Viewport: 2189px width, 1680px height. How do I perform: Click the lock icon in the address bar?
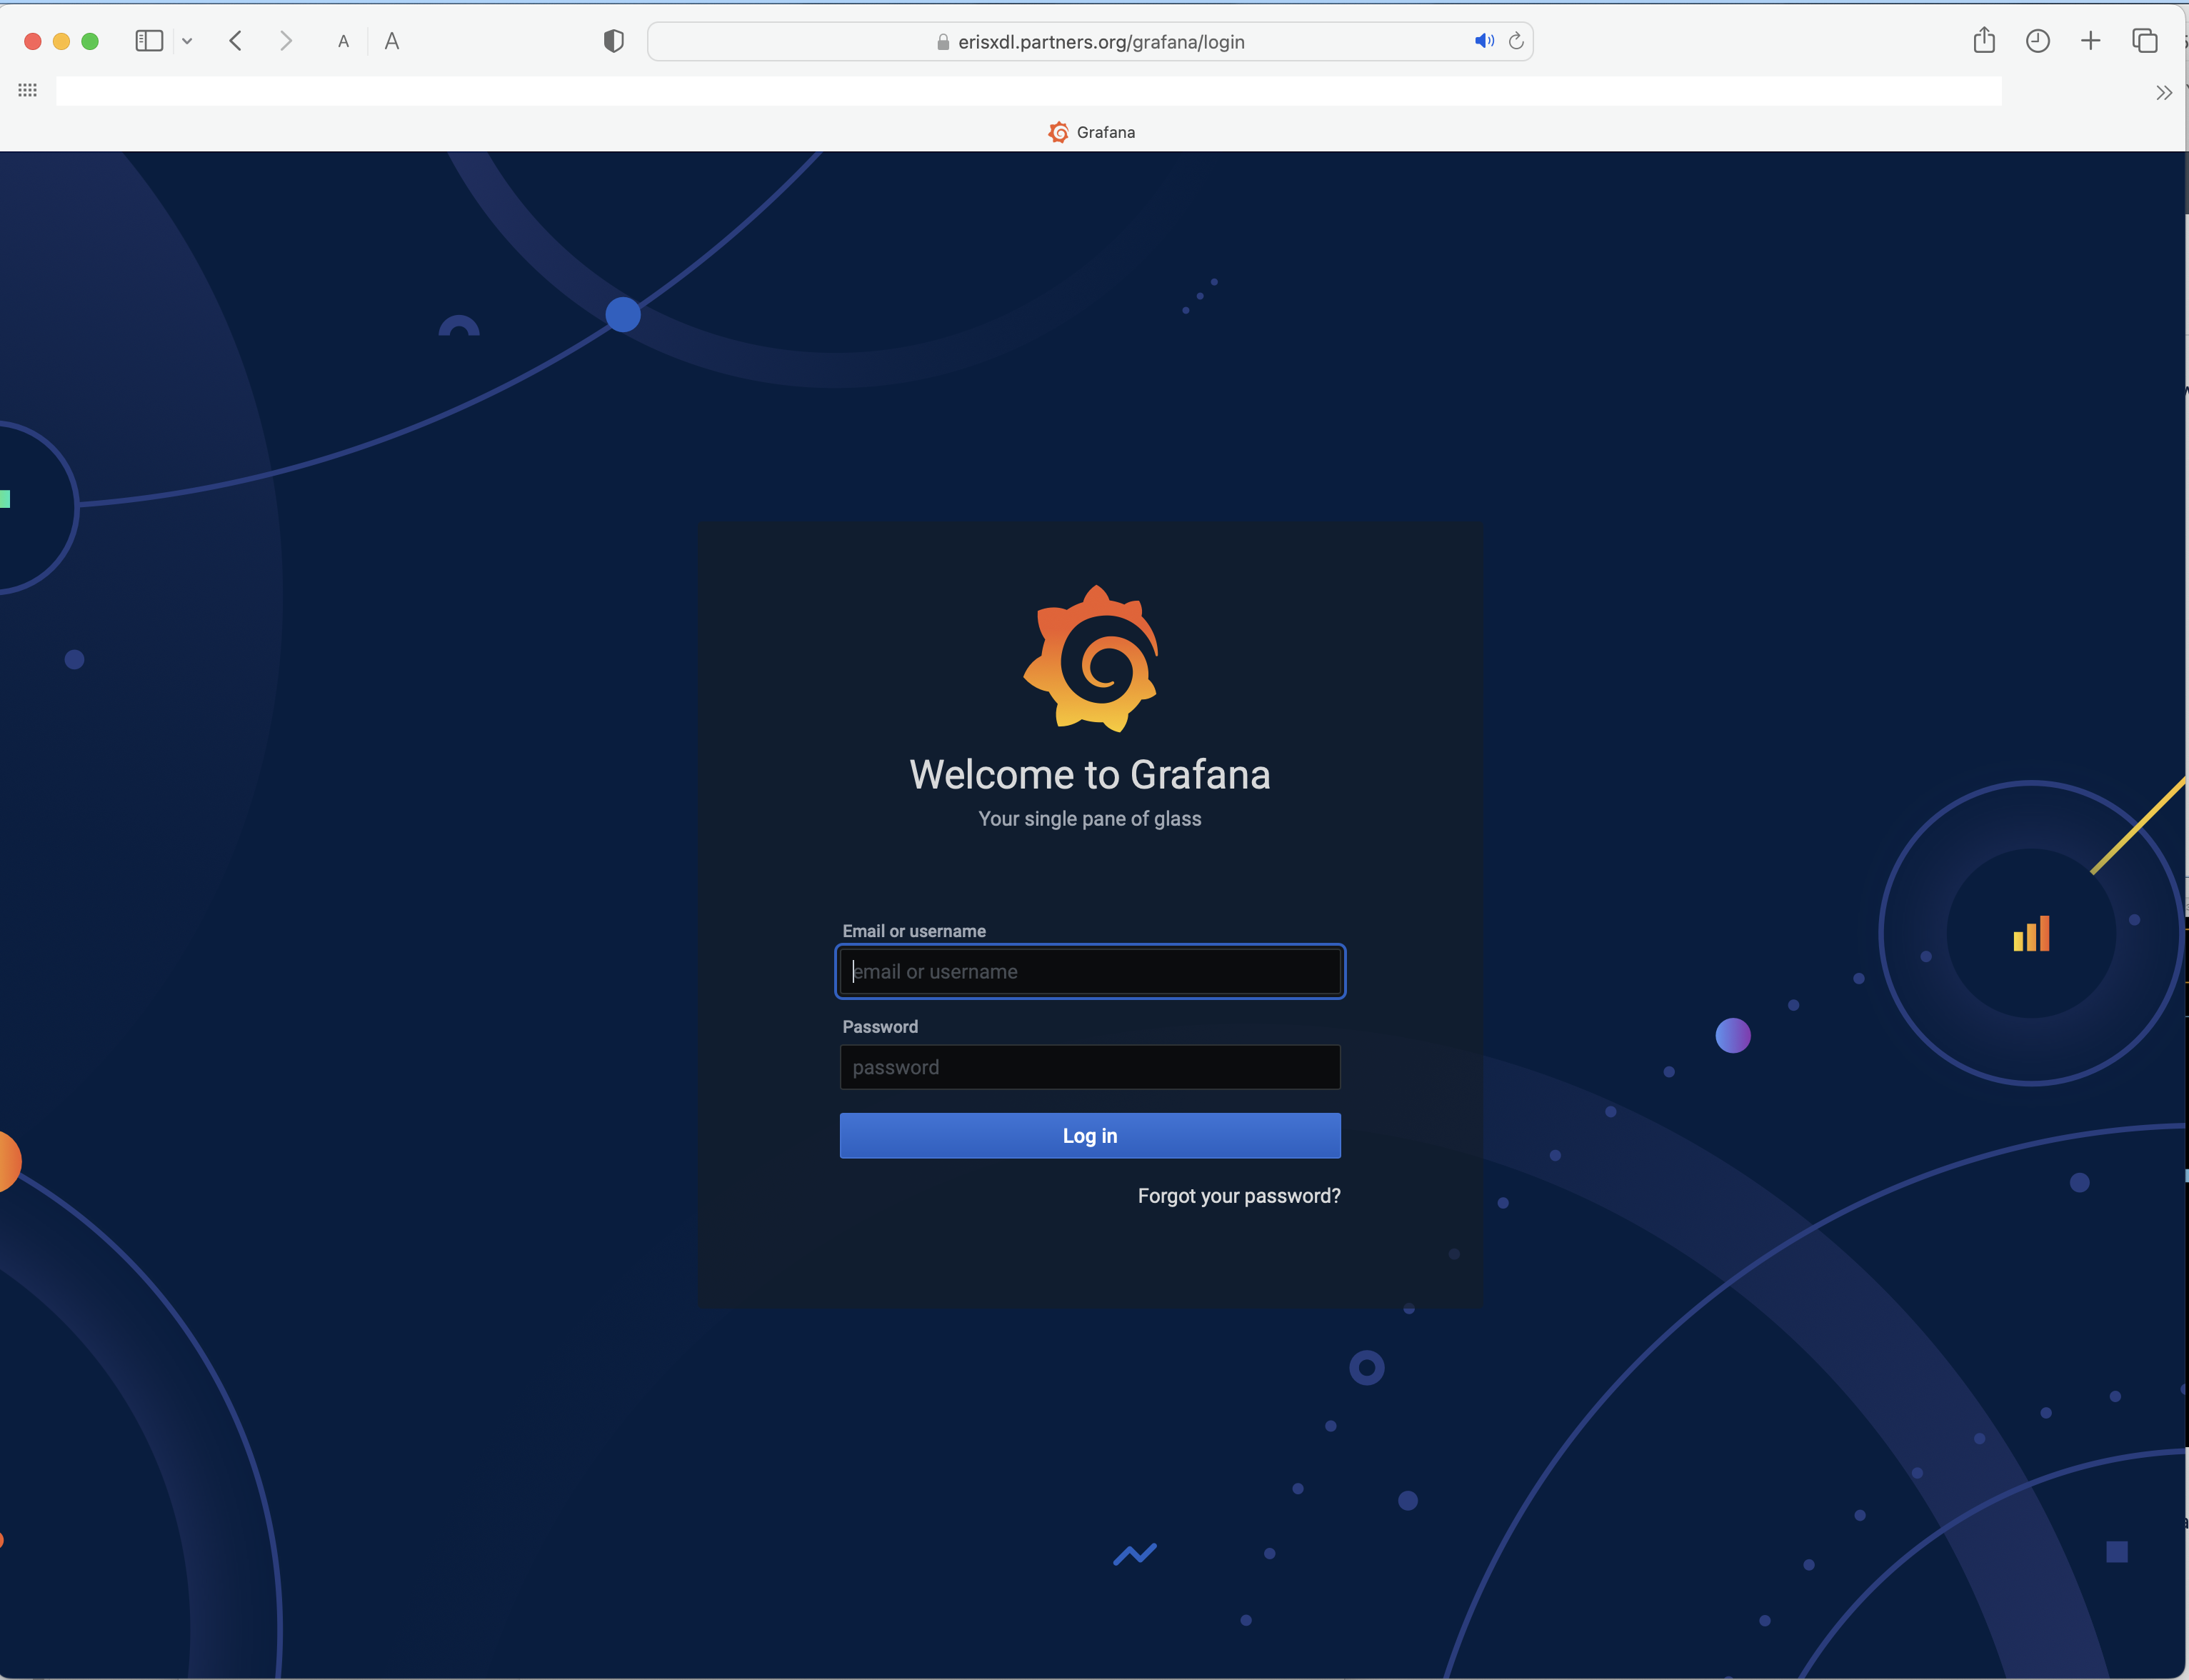click(x=943, y=42)
